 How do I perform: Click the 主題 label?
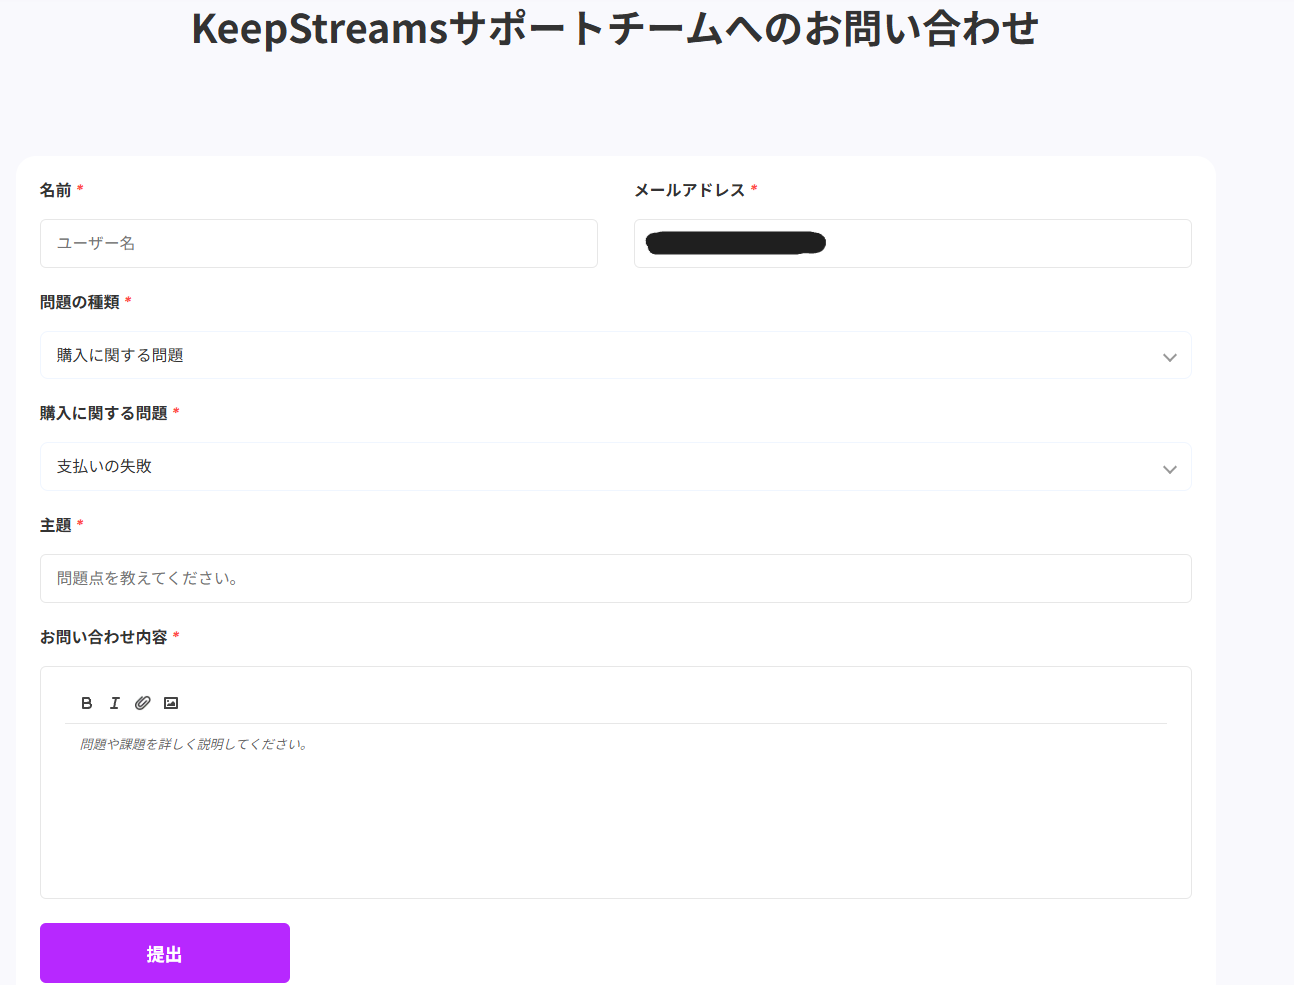[x=56, y=525]
